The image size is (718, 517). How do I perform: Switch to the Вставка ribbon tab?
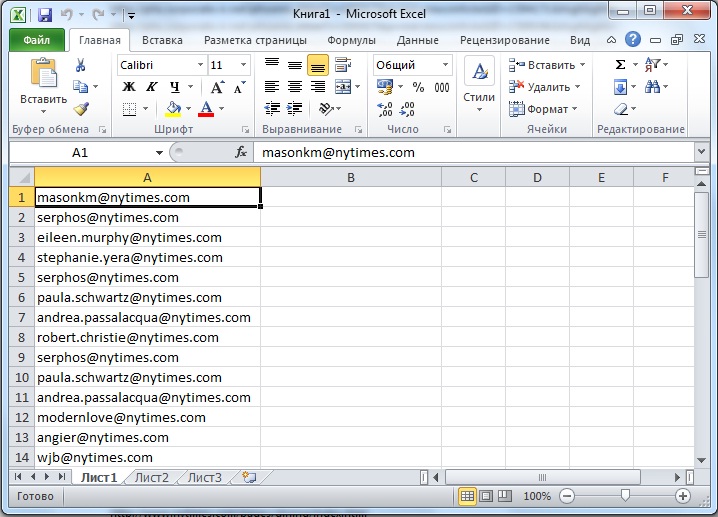click(x=162, y=40)
